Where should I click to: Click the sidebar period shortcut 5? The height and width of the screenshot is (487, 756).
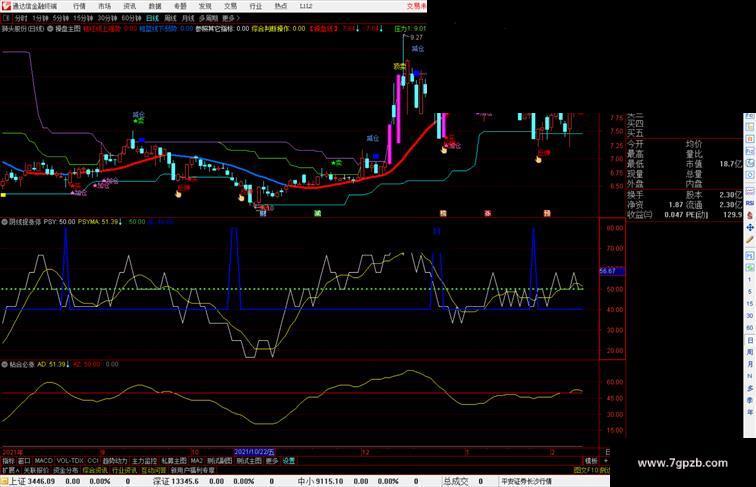(x=750, y=292)
